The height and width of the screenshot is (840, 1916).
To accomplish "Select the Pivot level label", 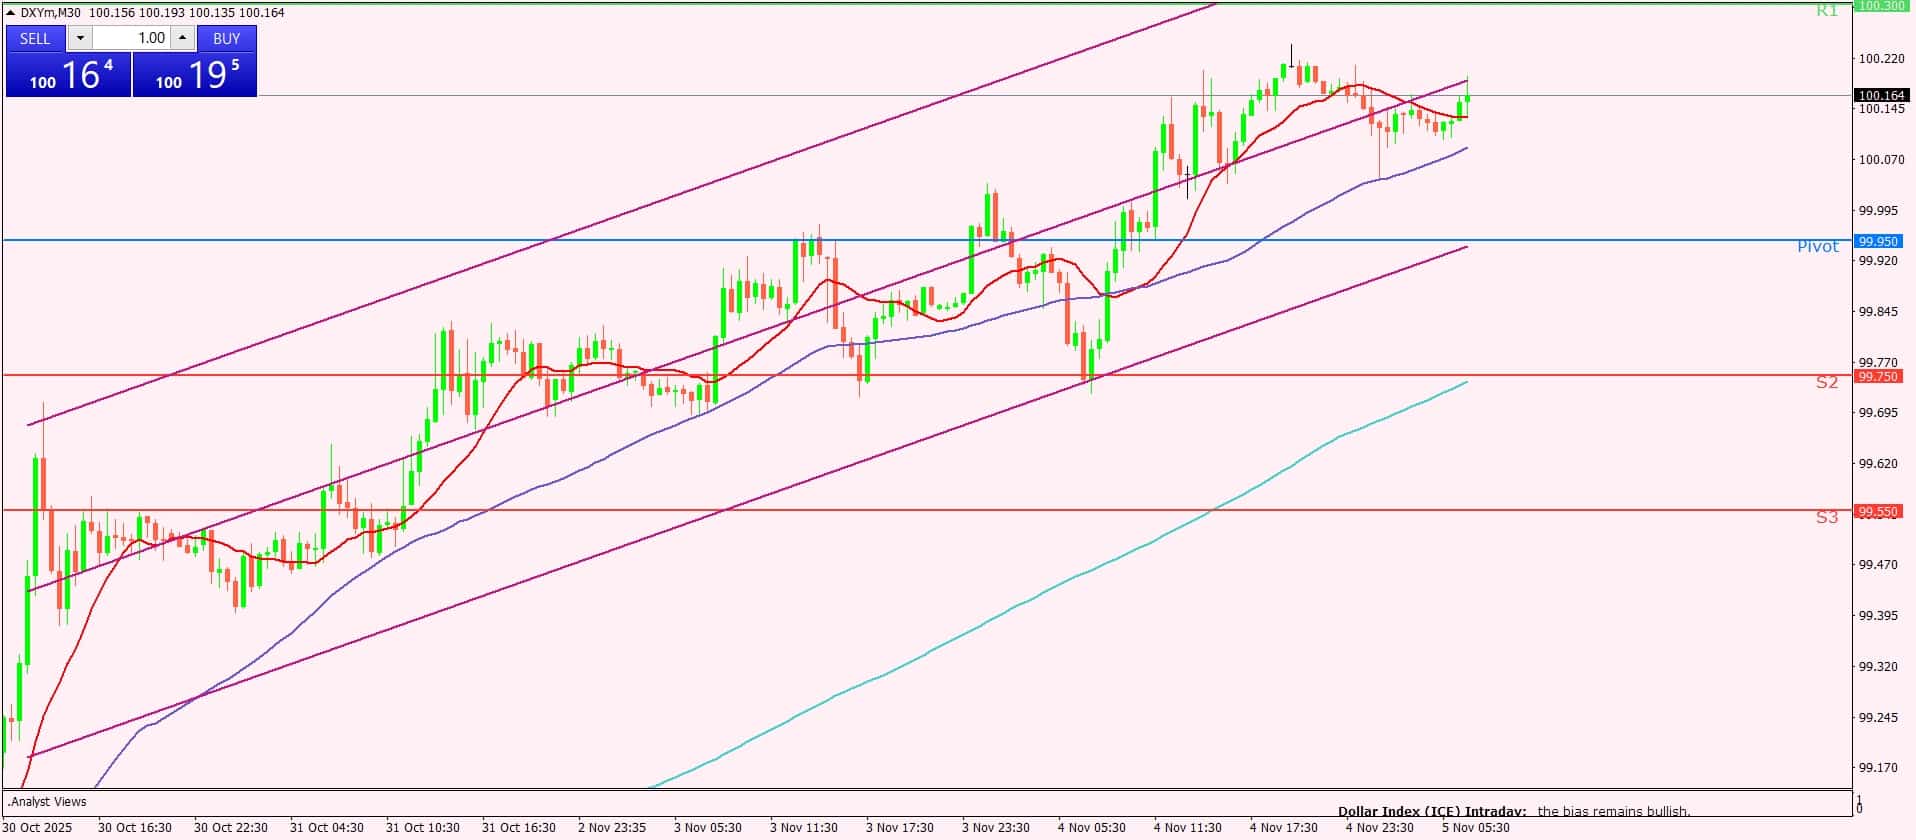I will click(1818, 247).
